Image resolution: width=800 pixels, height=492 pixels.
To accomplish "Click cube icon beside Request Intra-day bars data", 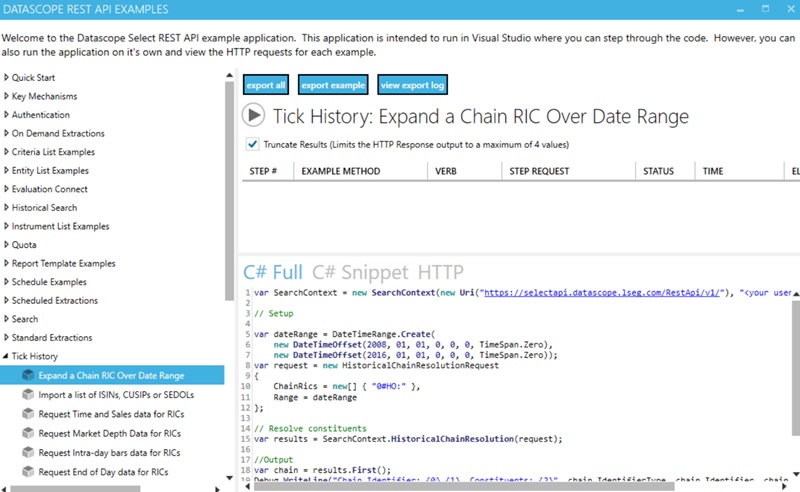I will coord(28,452).
